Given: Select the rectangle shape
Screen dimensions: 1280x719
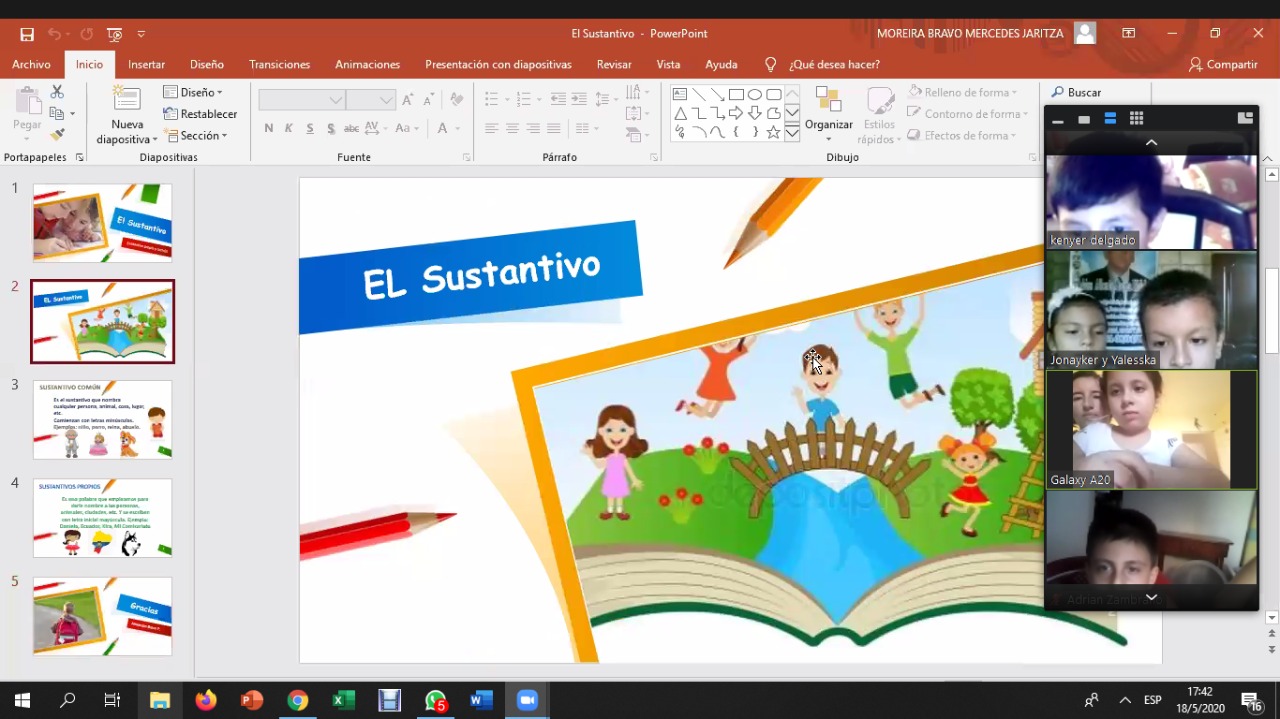Looking at the screenshot, I should click(x=736, y=95).
